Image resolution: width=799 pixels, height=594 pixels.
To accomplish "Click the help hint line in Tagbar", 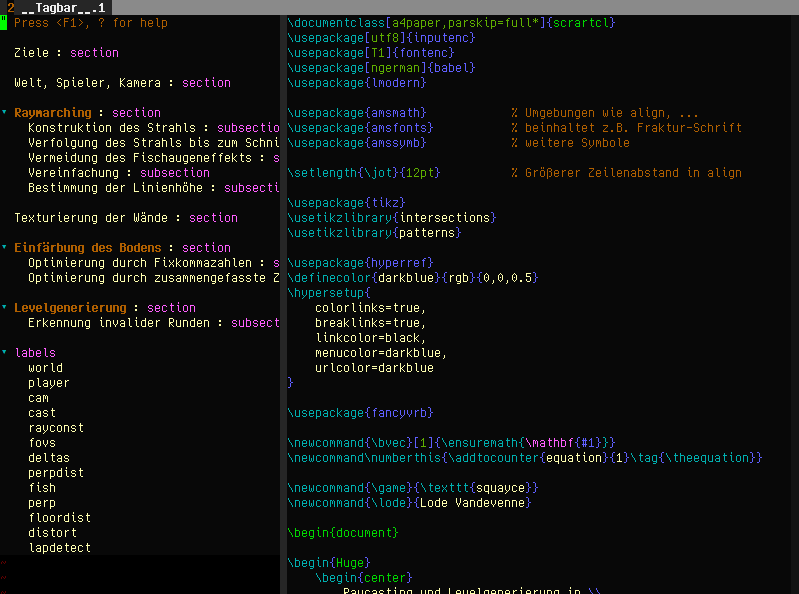I will coord(90,23).
